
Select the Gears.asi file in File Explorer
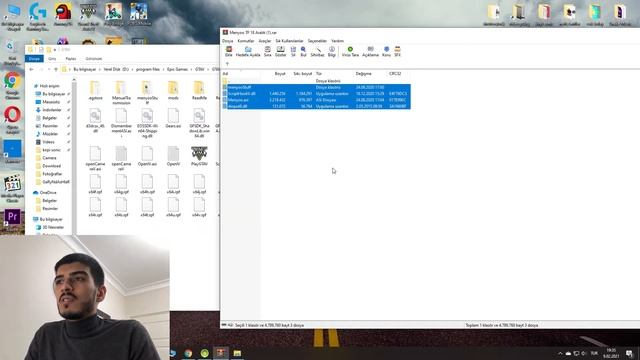(x=173, y=118)
